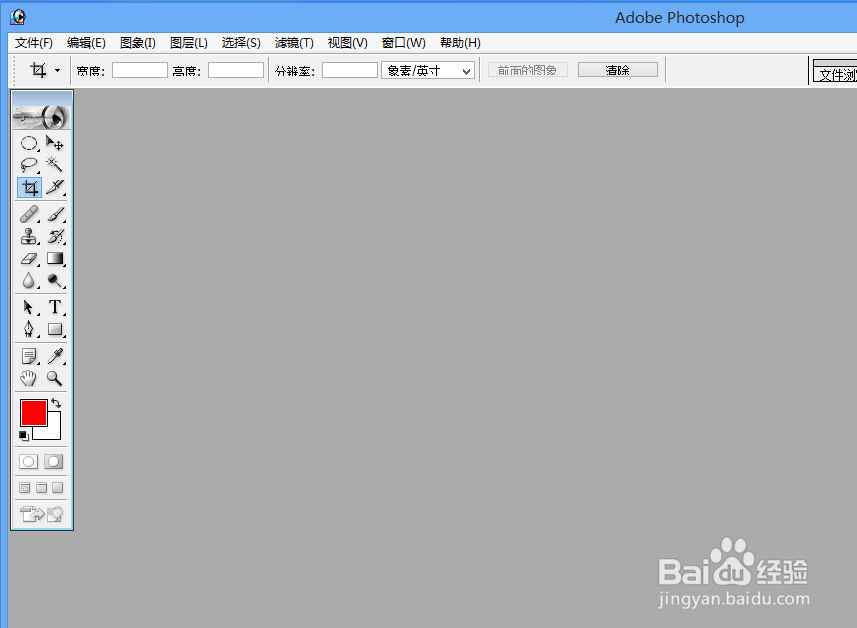This screenshot has width=857, height=628.
Task: Select the Pen tool
Action: 29,329
